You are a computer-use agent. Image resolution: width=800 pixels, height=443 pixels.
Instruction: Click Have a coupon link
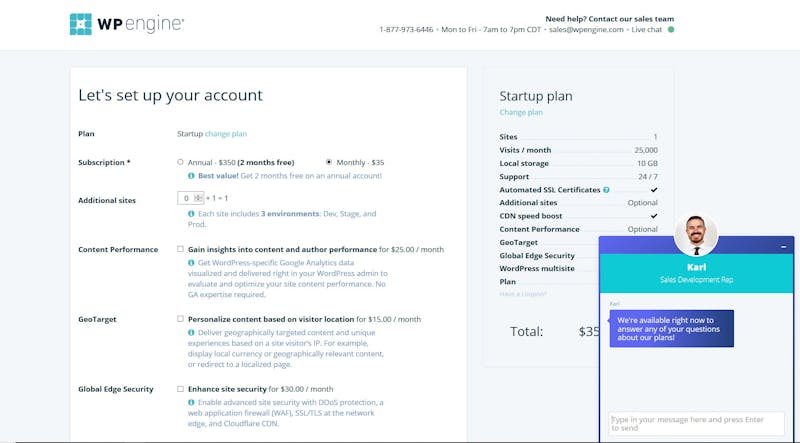point(523,294)
